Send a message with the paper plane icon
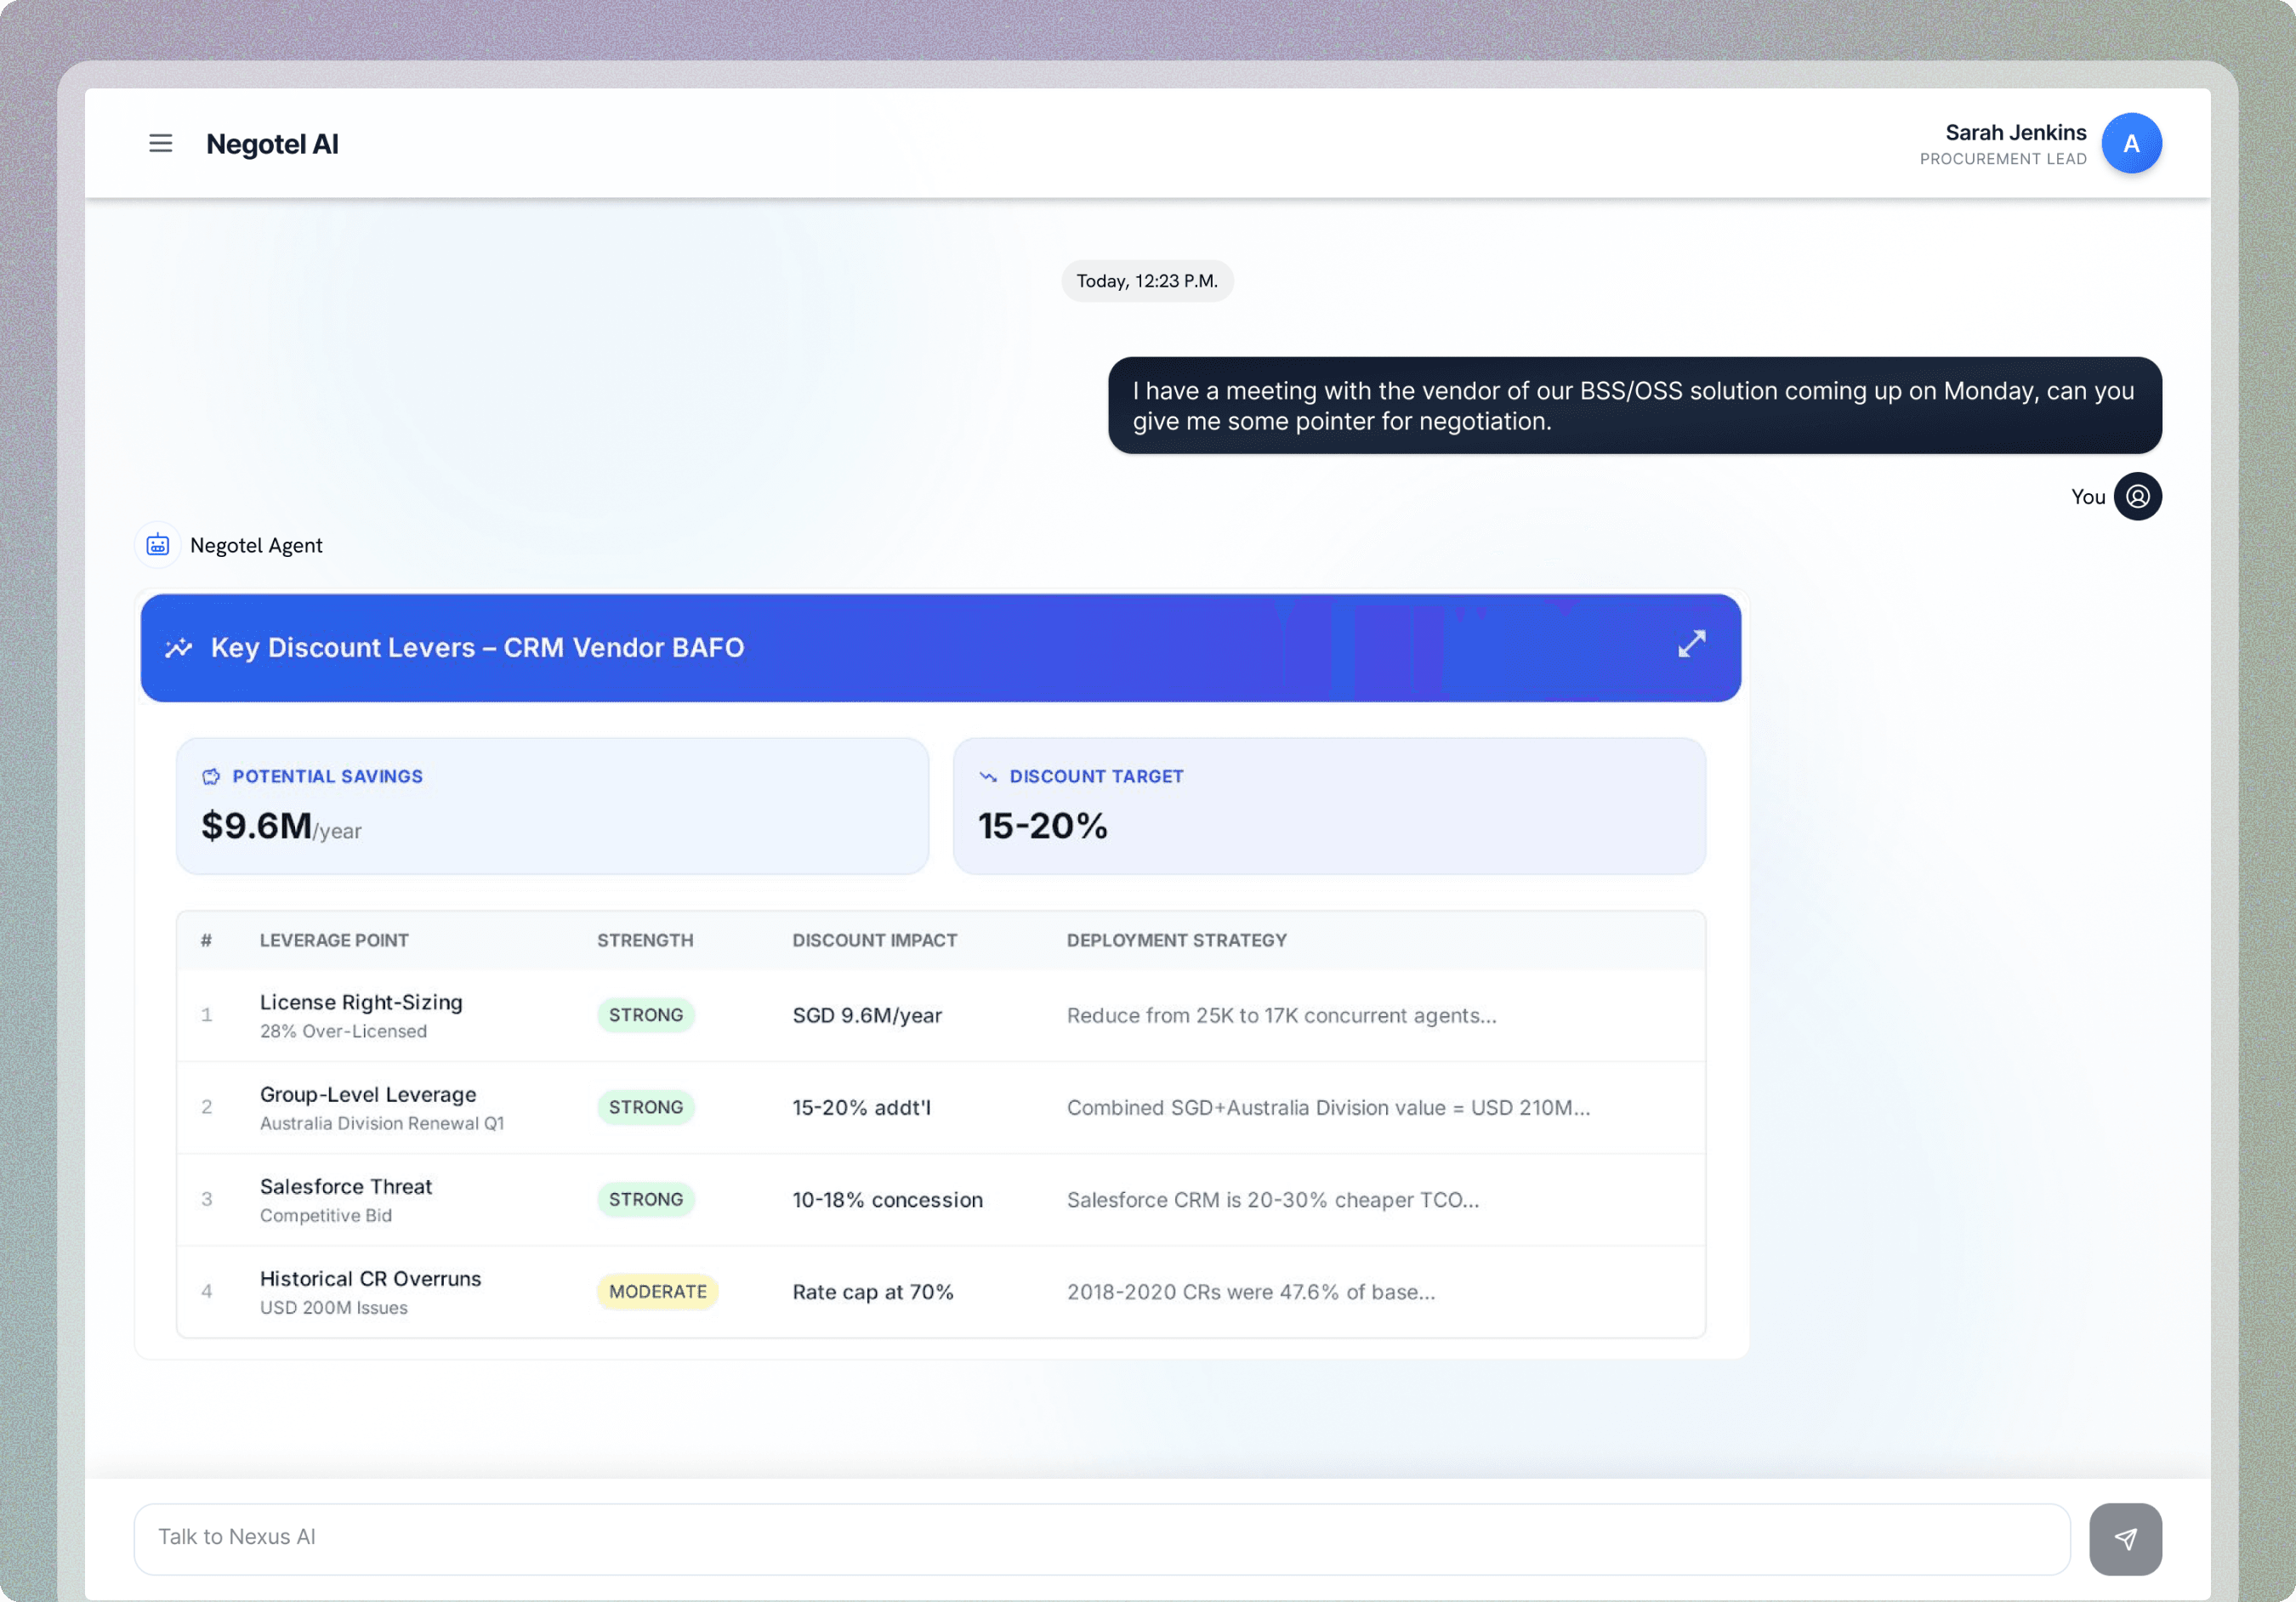The image size is (2296, 1602). tap(2125, 1538)
